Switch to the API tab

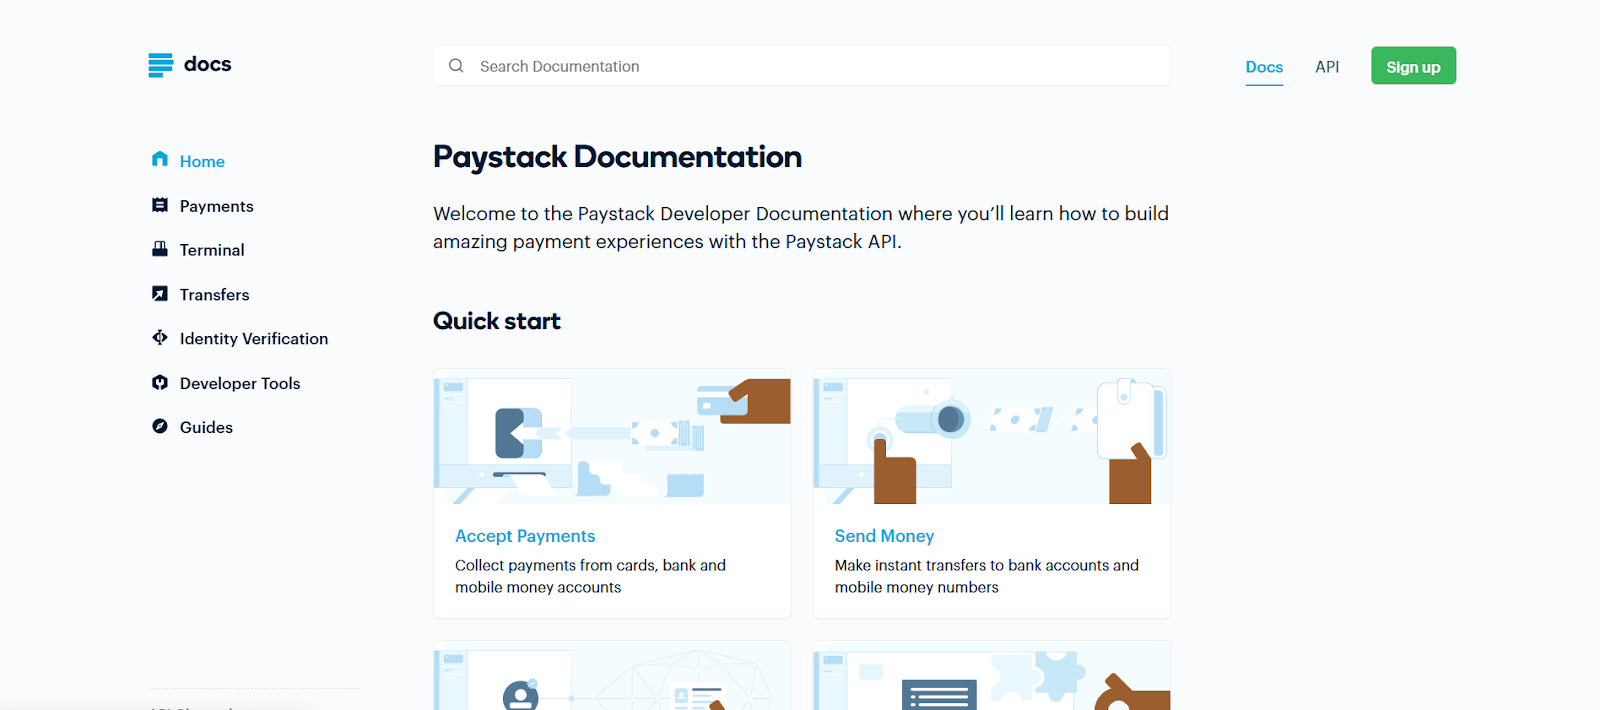click(x=1327, y=67)
